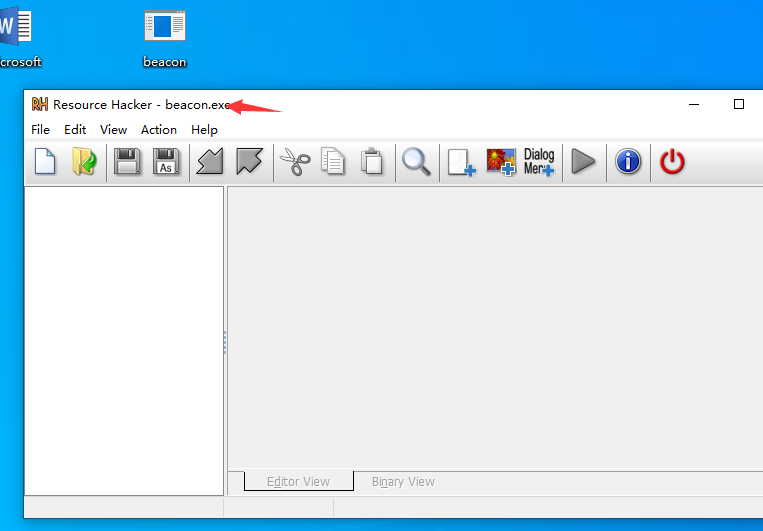Click the Paste clipboard icon
The image size is (763, 531).
point(372,162)
